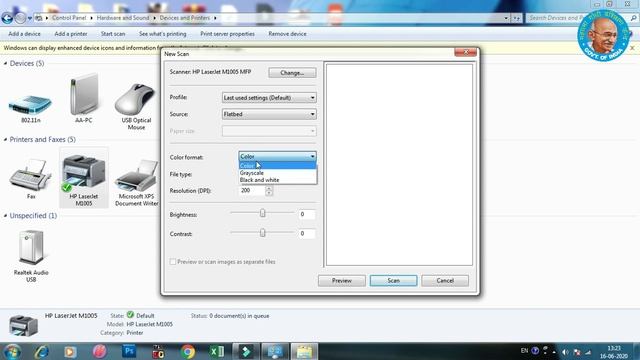The width and height of the screenshot is (640, 360).
Task: Click Hardware and Sound breadcrumb
Action: point(123,18)
